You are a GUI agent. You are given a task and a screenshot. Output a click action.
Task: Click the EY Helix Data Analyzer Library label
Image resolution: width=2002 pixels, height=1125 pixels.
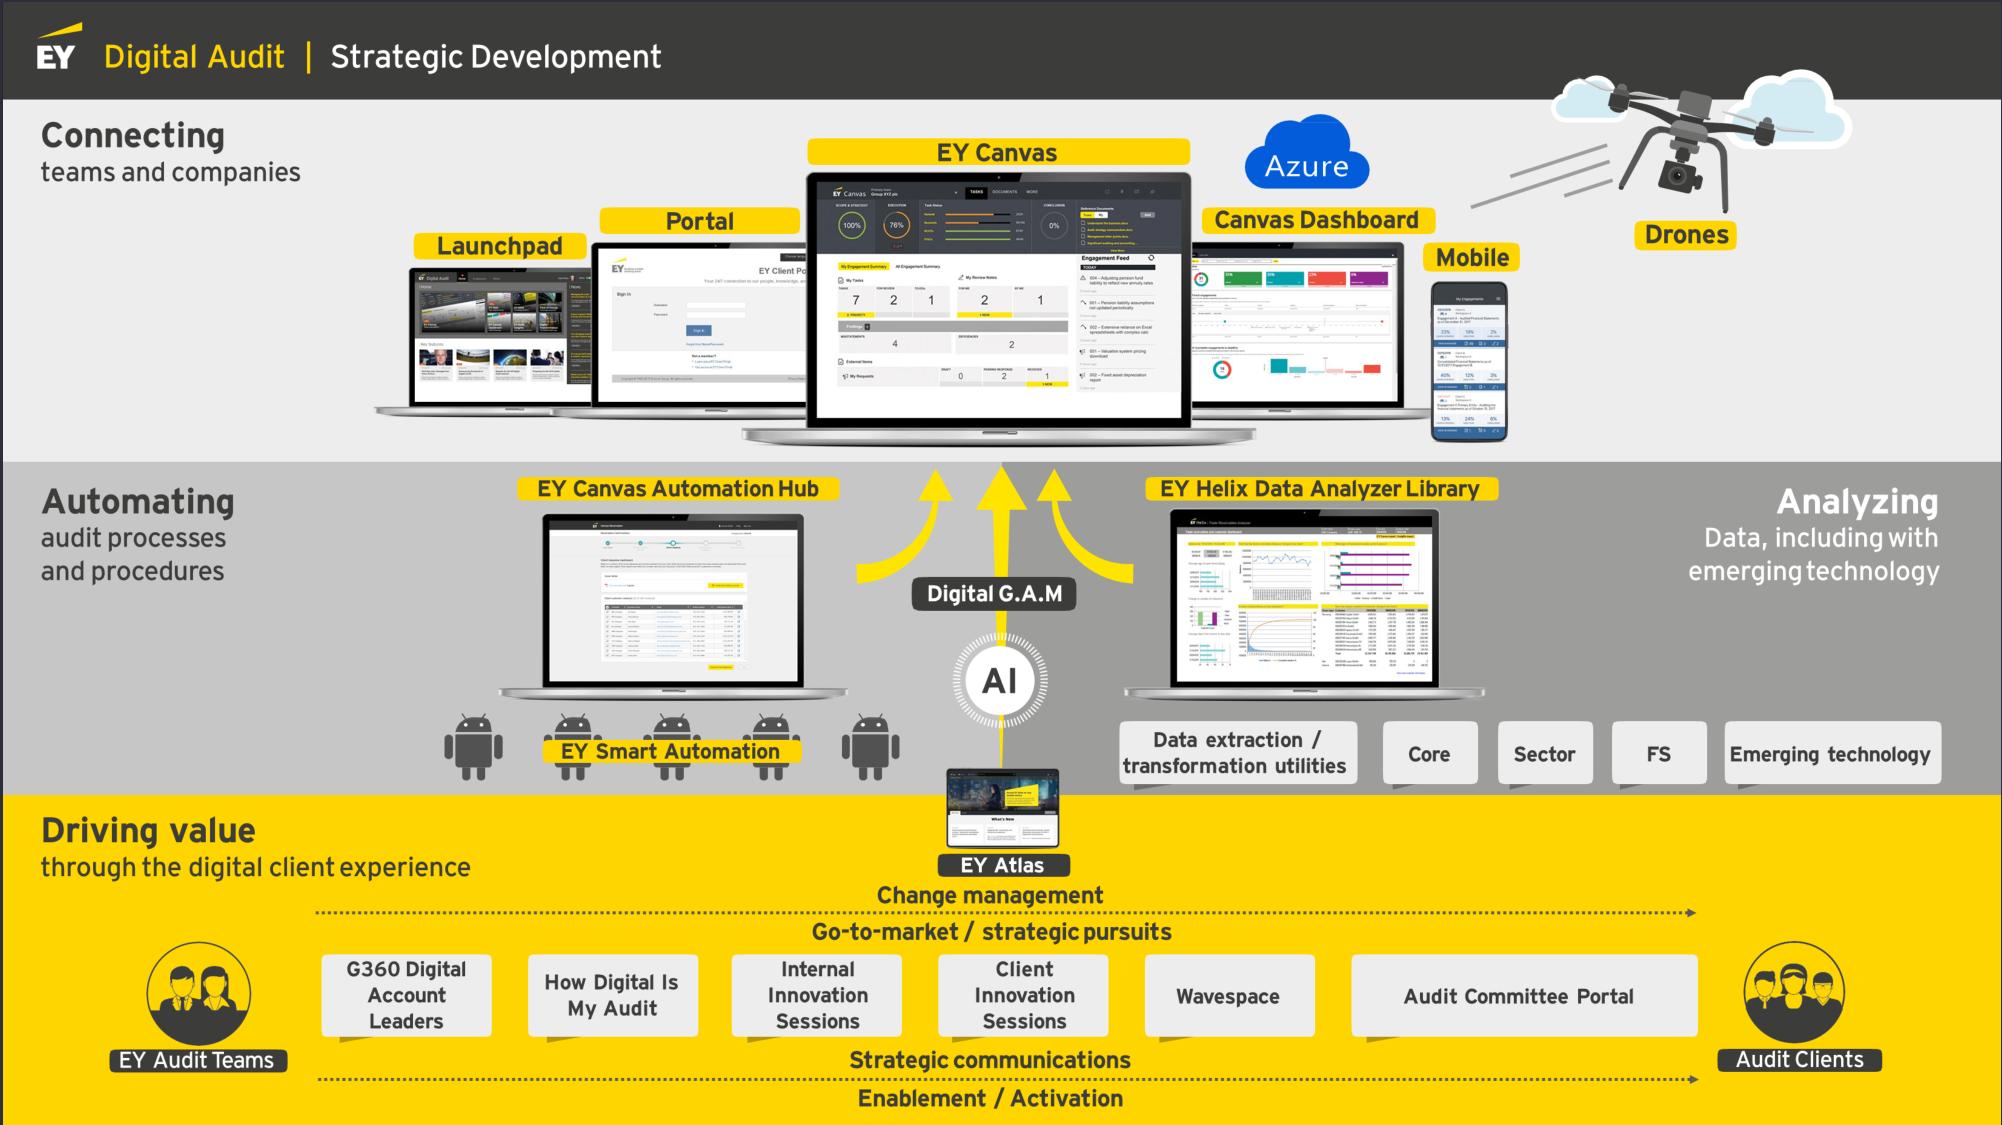pos(1320,489)
